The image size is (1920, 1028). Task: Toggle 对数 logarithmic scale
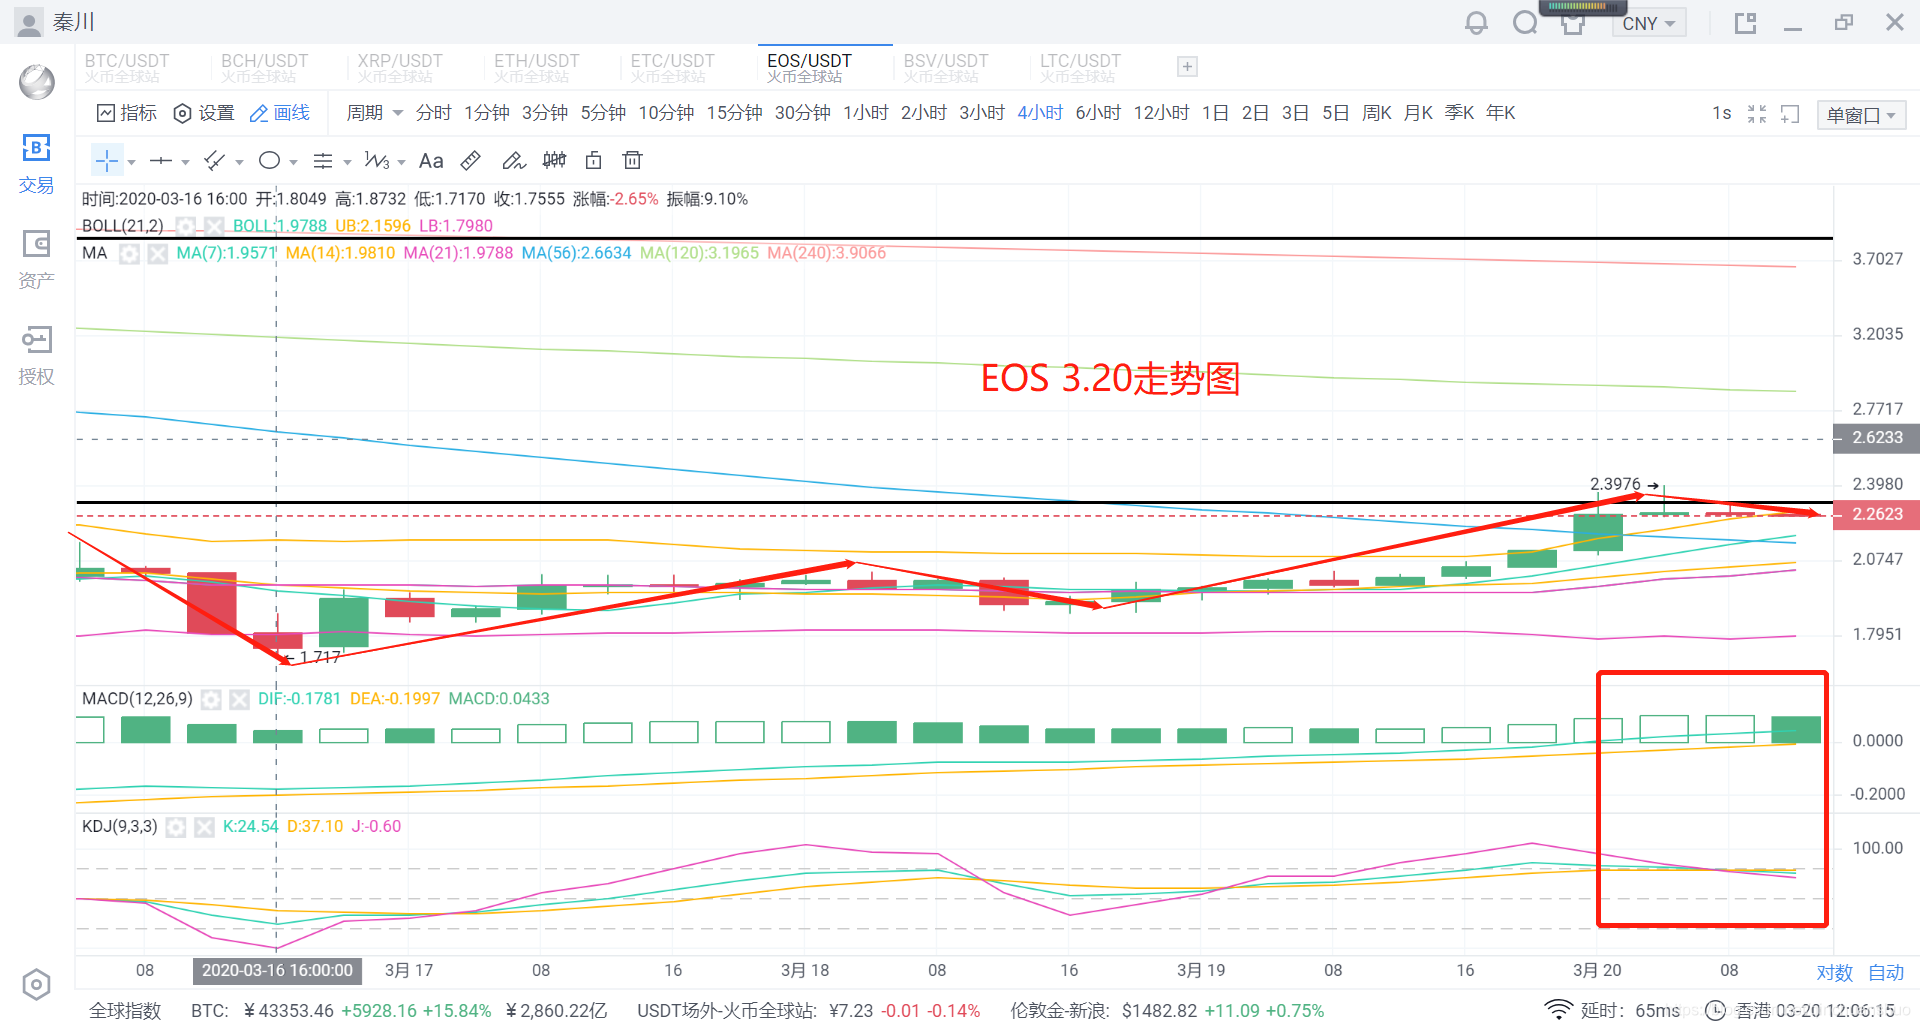tap(1835, 973)
